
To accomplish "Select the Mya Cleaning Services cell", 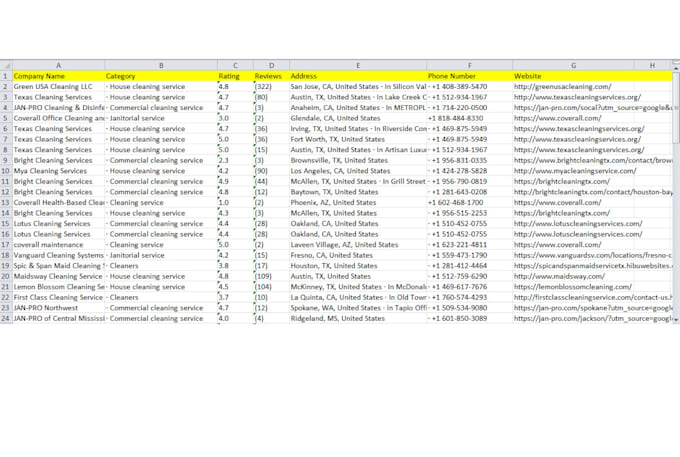I will tap(59, 171).
